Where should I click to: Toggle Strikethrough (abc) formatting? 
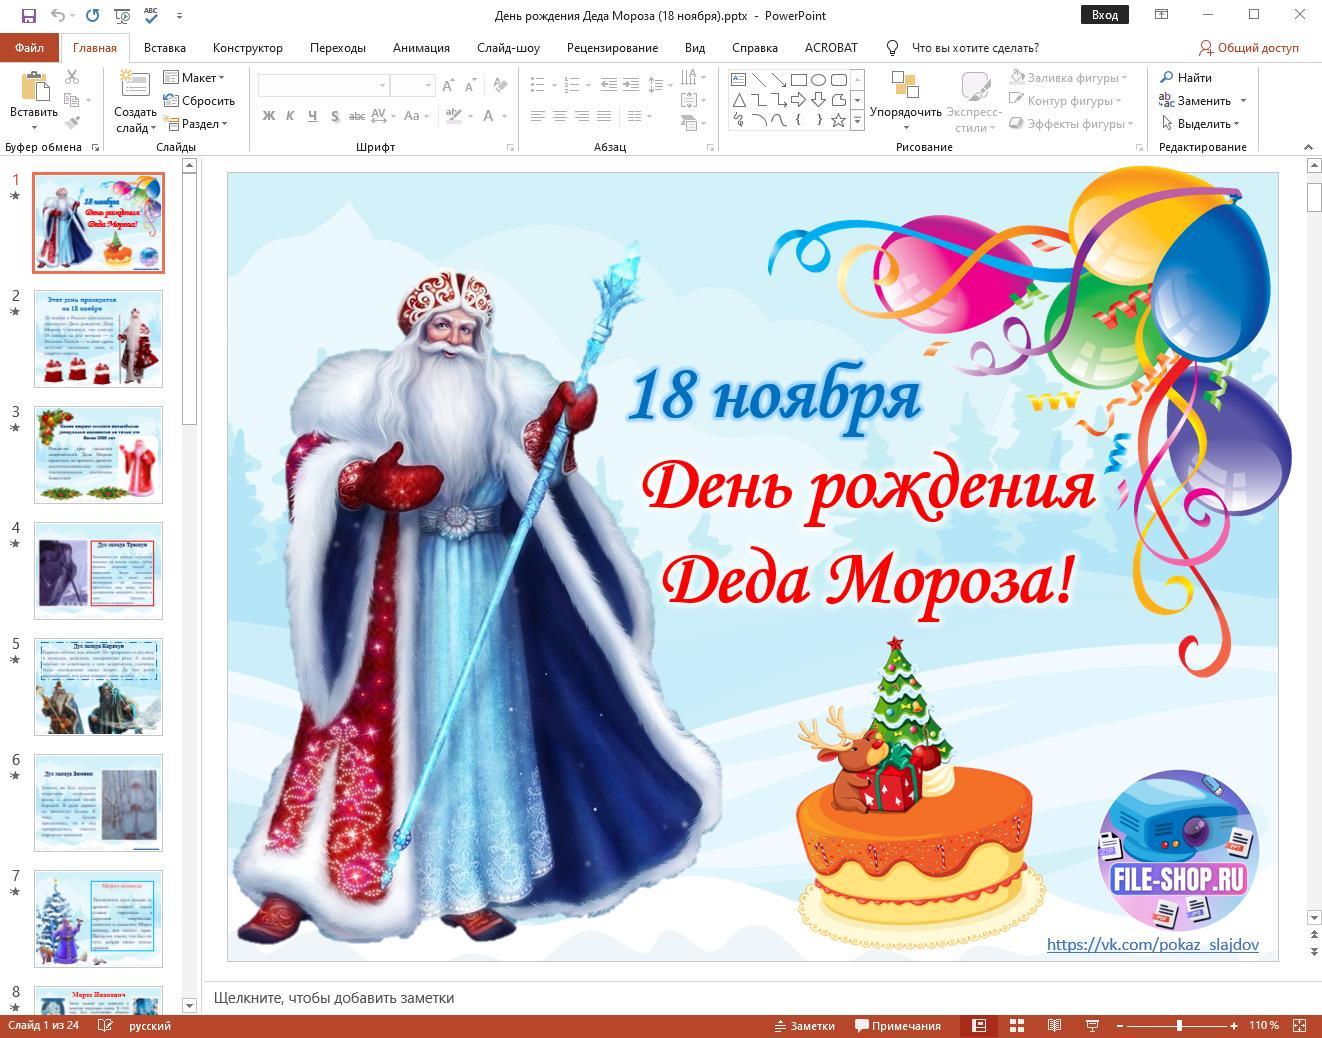click(356, 116)
